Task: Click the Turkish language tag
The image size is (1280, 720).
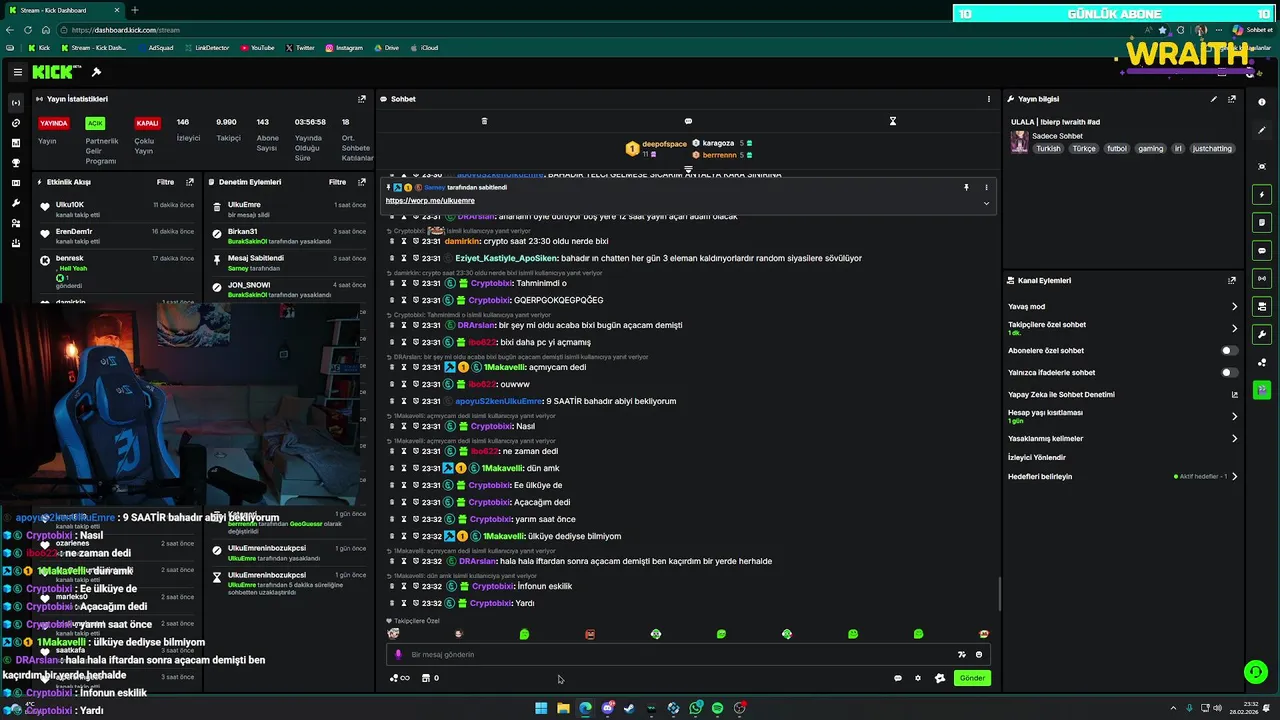Action: tap(1048, 148)
